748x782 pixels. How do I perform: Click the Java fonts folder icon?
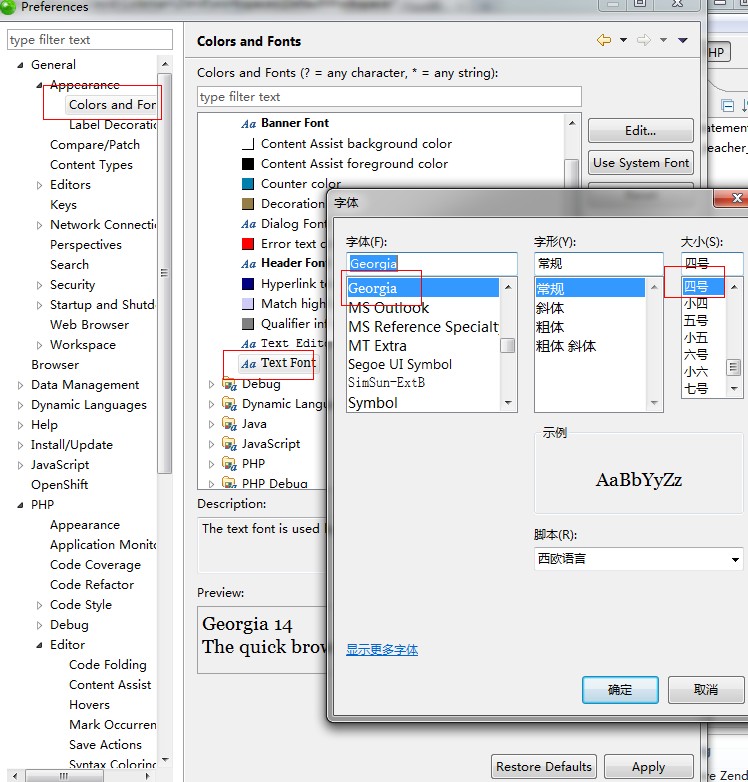click(x=229, y=424)
